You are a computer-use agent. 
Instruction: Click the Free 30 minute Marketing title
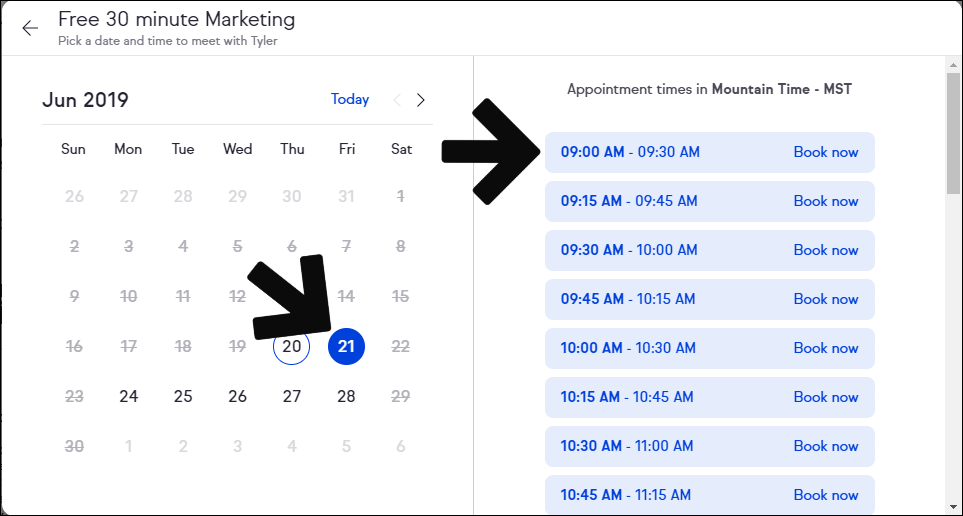(x=177, y=20)
